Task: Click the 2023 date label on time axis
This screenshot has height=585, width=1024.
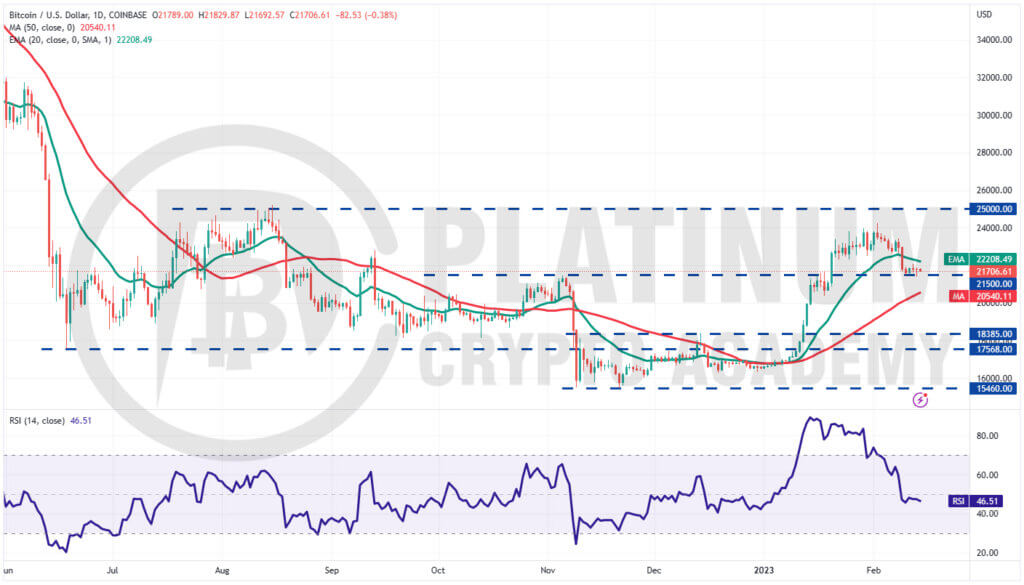Action: [764, 570]
